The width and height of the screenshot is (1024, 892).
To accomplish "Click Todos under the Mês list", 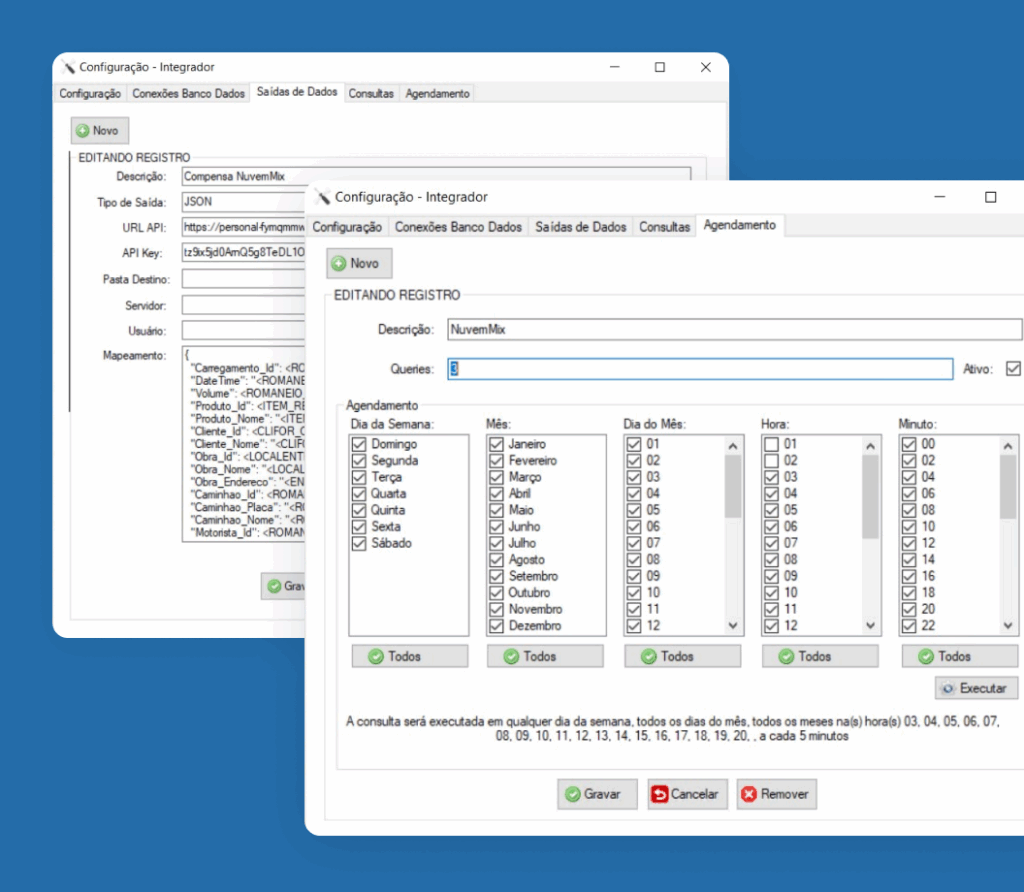I will 545,656.
